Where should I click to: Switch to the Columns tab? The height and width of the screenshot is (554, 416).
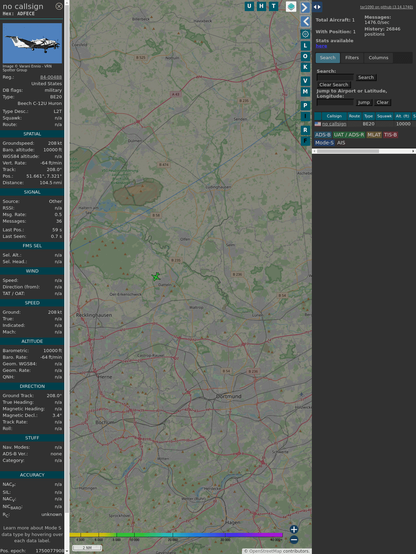(378, 58)
